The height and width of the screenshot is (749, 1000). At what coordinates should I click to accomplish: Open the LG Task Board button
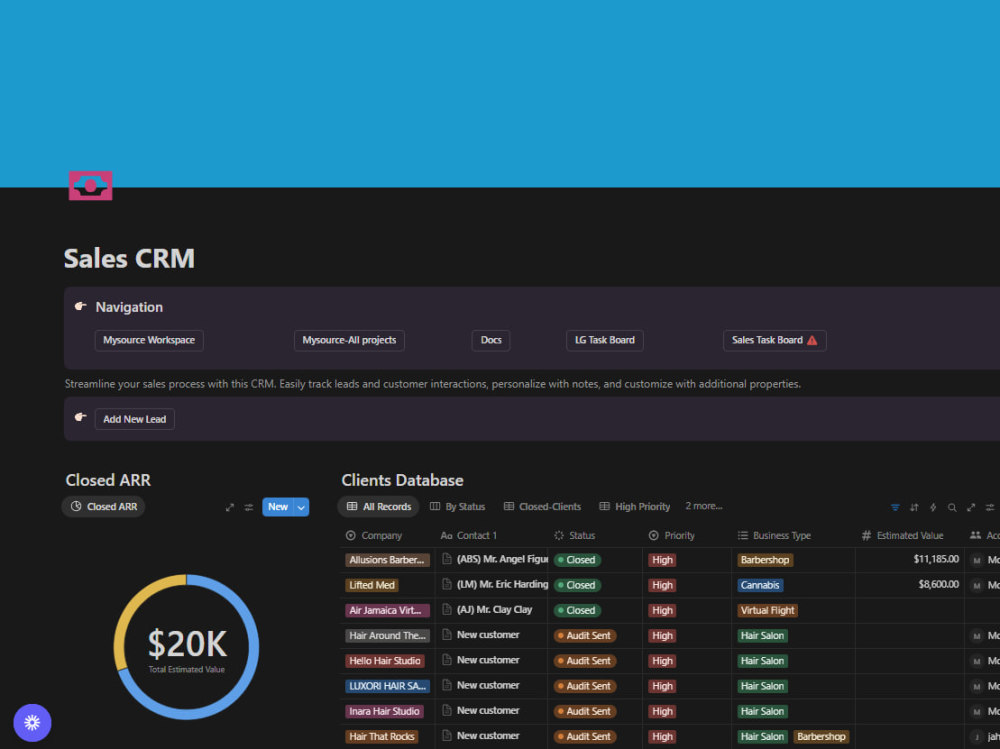[605, 340]
